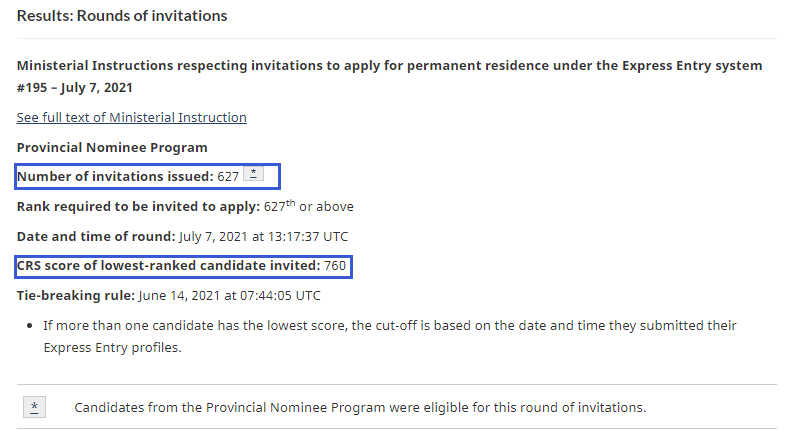Select the 'Provincial Nominee Program' subheading
Screen dimensions: 796x435
(112, 148)
